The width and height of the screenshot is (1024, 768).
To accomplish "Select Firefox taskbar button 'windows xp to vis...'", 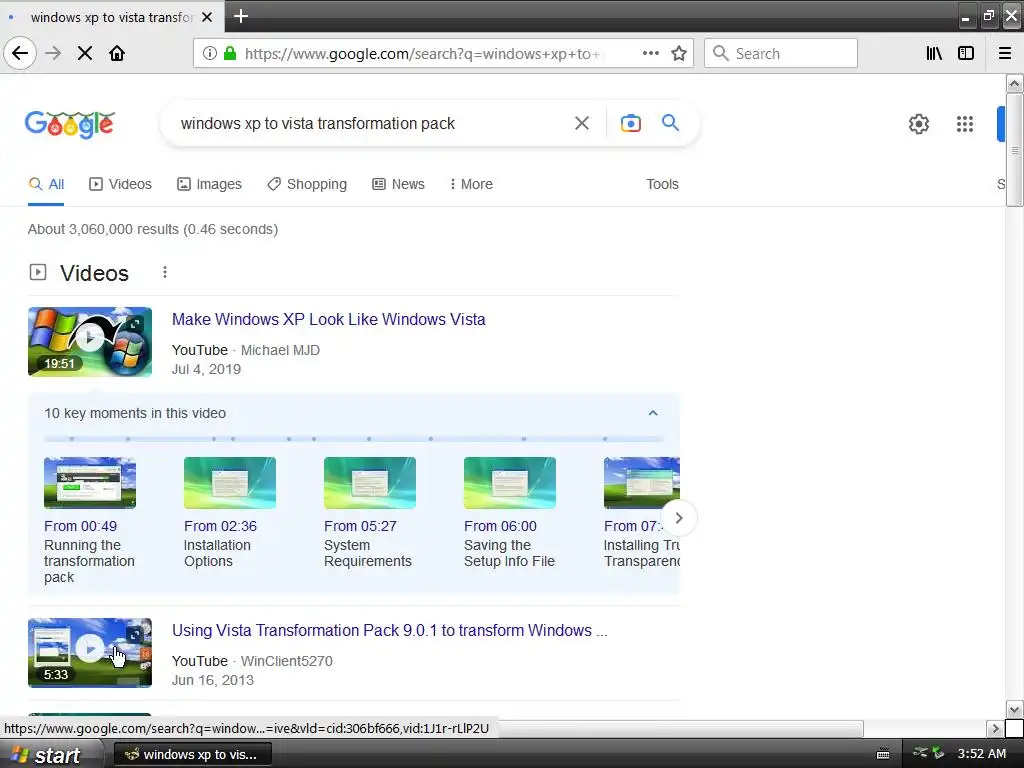I will click(x=193, y=754).
